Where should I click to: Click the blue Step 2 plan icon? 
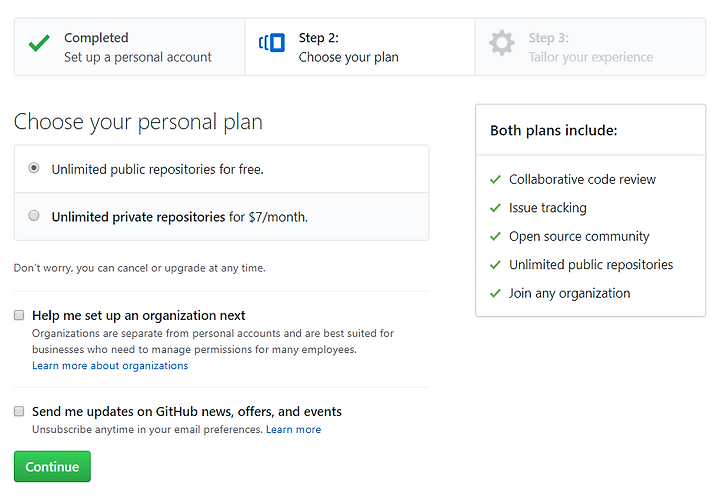coord(272,43)
